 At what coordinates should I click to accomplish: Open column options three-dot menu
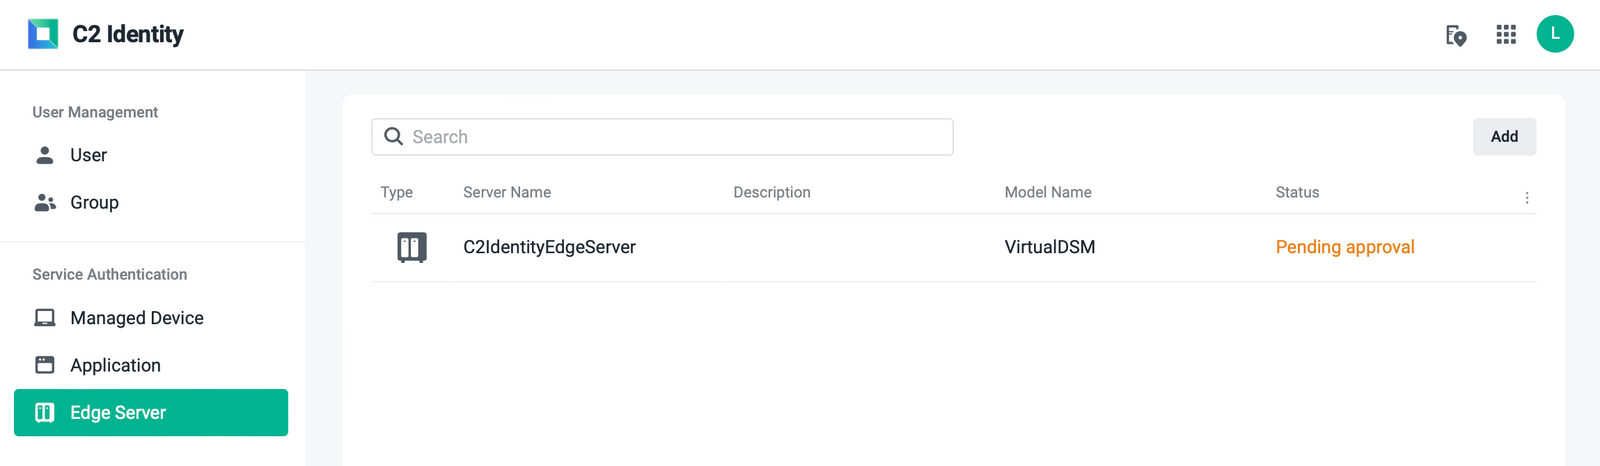point(1527,198)
